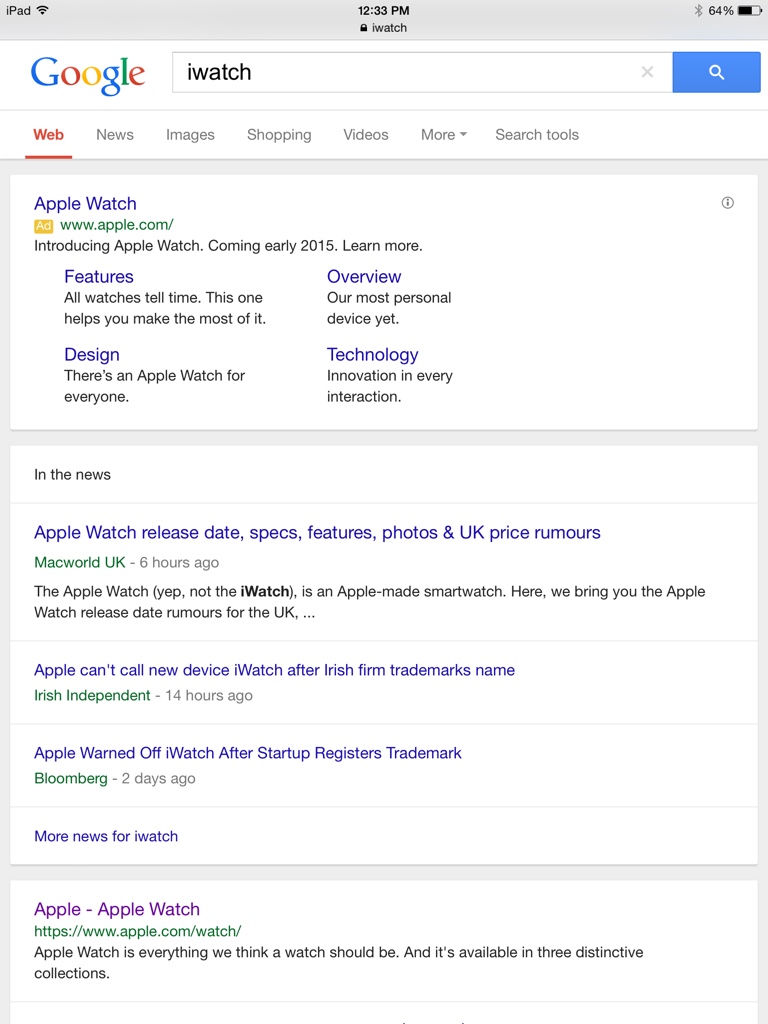Image resolution: width=768 pixels, height=1024 pixels.
Task: Tap the Google logo
Action: click(x=88, y=74)
